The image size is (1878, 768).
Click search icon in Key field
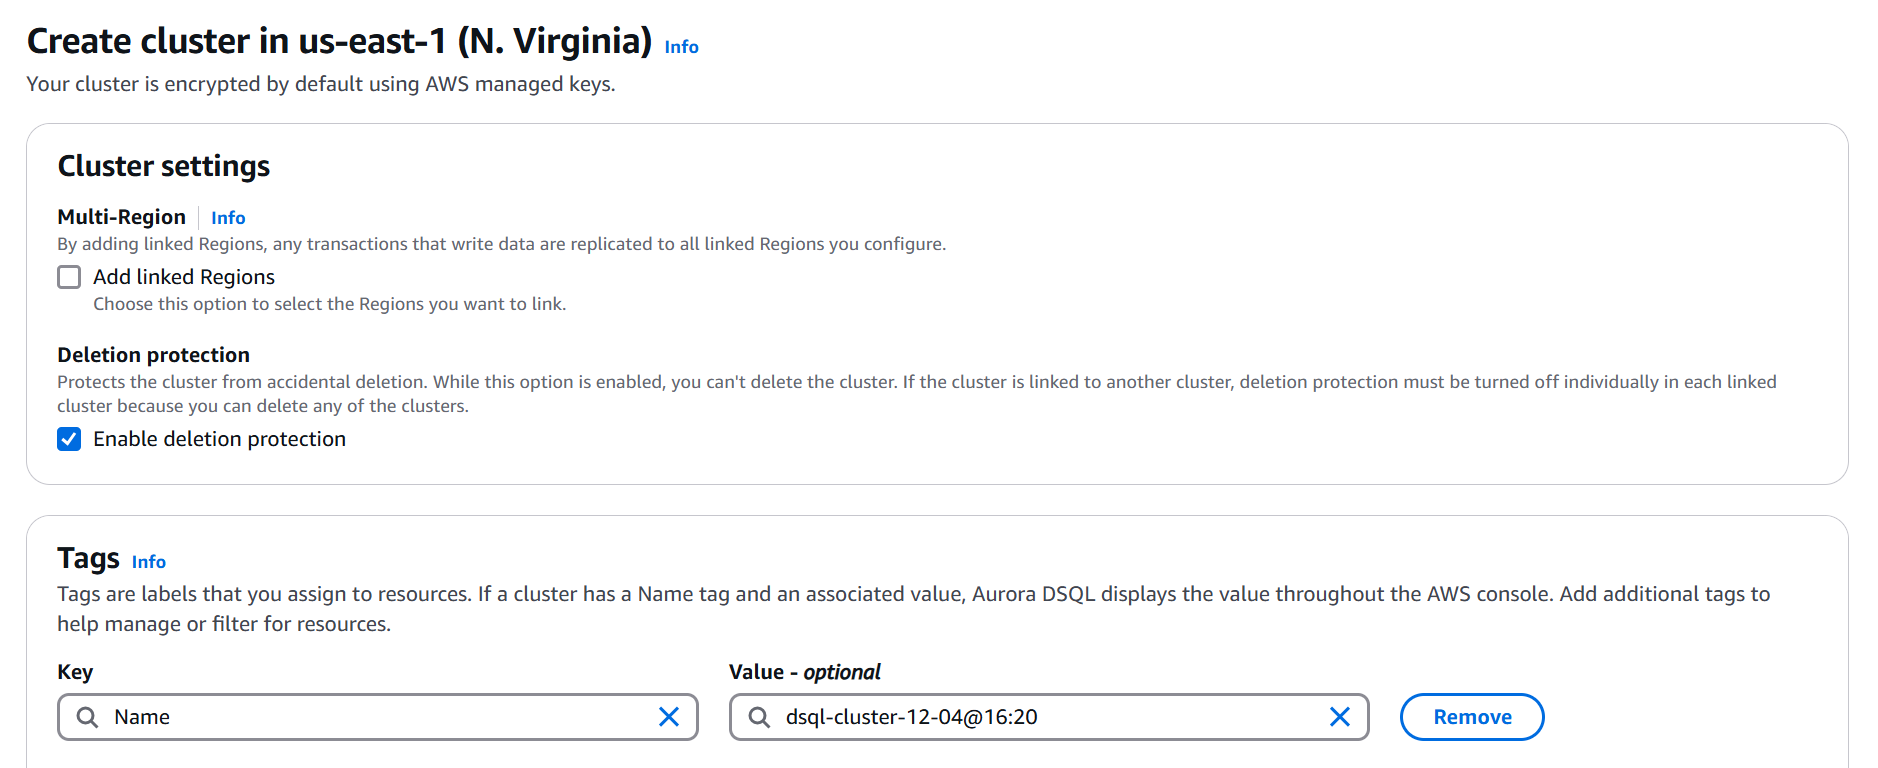pos(87,717)
